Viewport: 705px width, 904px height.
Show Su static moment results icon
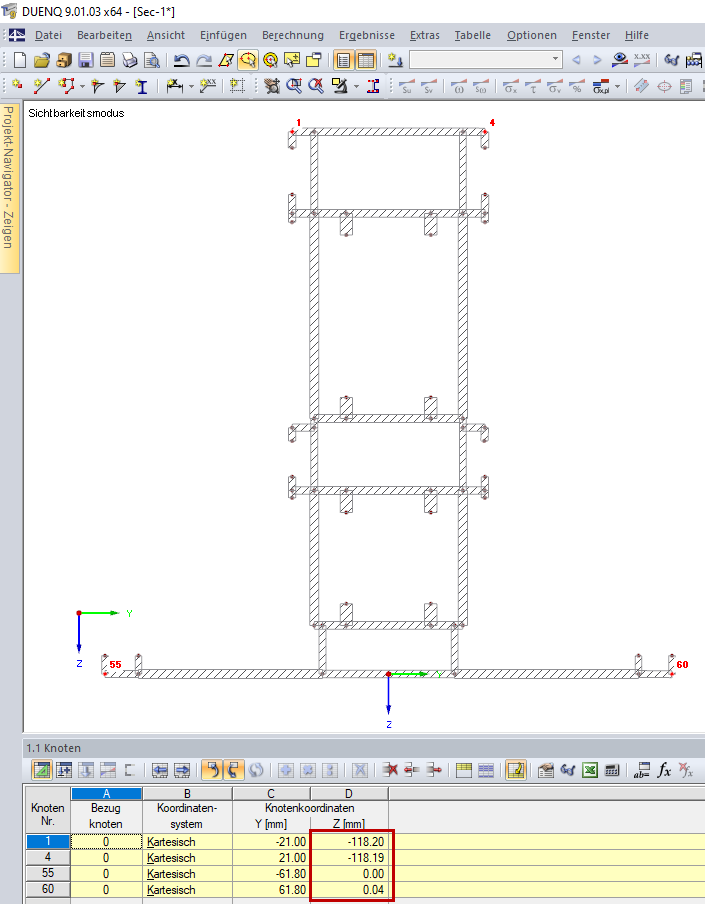point(406,86)
